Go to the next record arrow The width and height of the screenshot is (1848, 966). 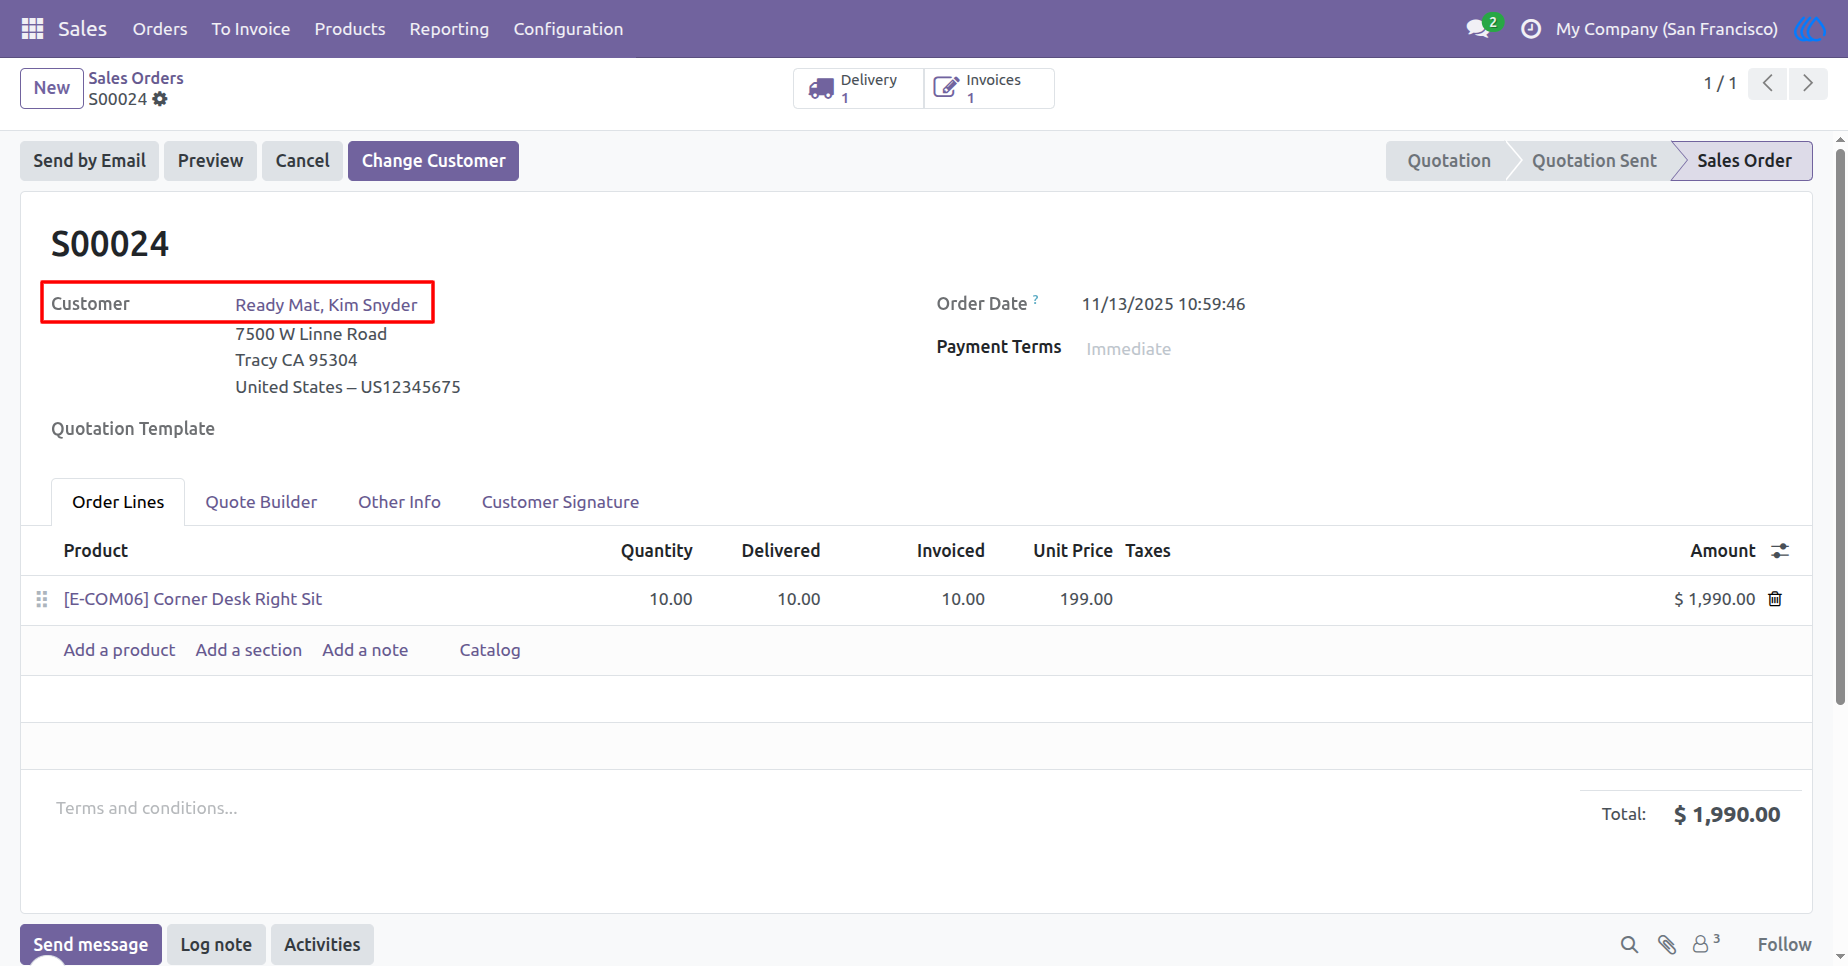[x=1808, y=83]
